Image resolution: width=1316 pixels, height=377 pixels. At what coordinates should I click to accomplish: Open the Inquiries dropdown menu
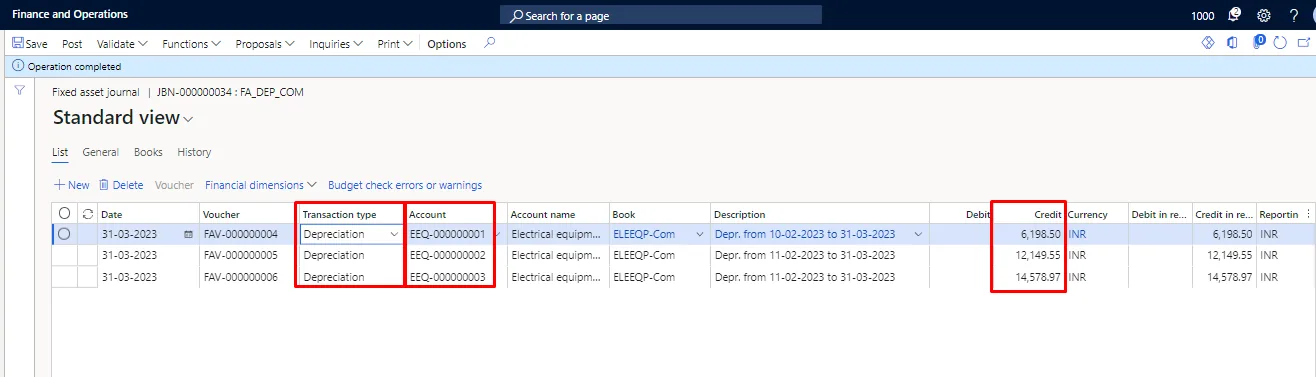click(x=336, y=44)
